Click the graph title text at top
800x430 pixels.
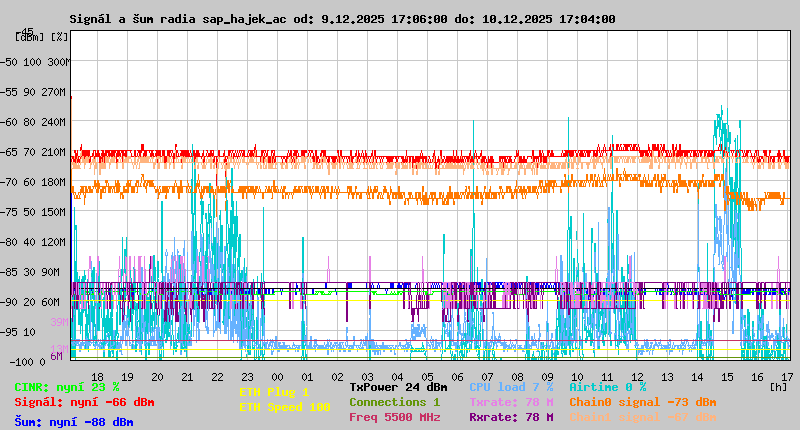coord(342,19)
